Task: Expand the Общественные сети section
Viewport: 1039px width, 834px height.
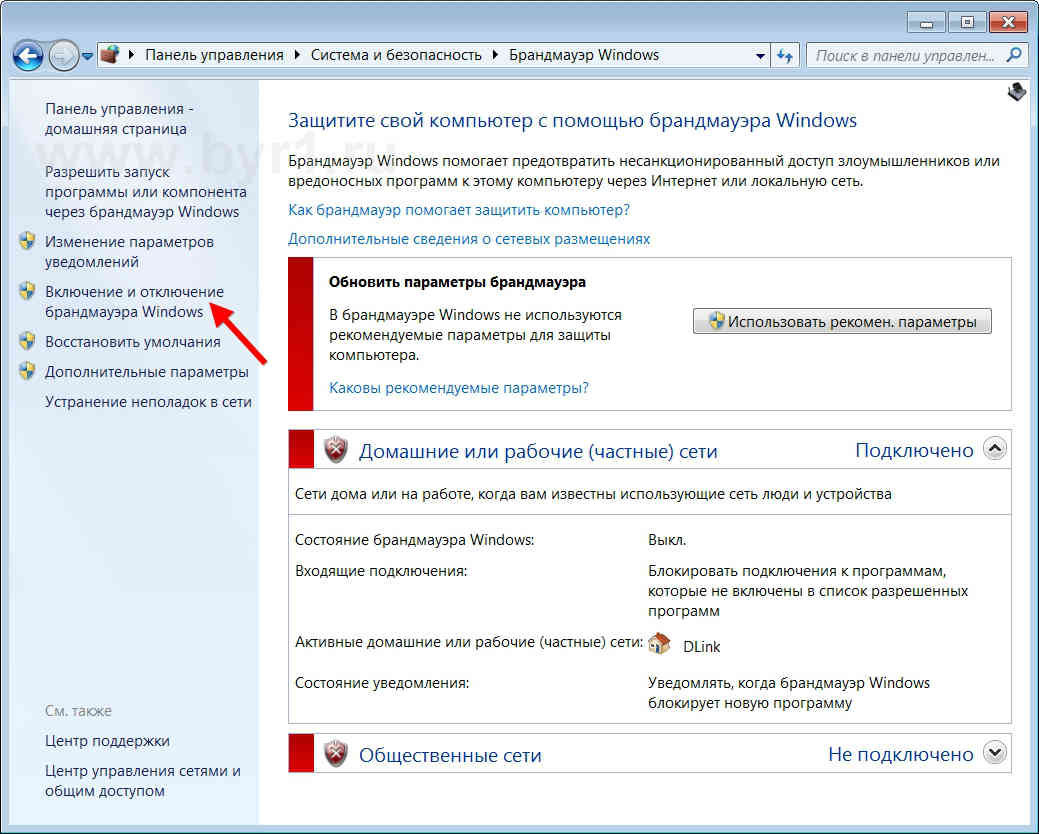Action: 995,752
